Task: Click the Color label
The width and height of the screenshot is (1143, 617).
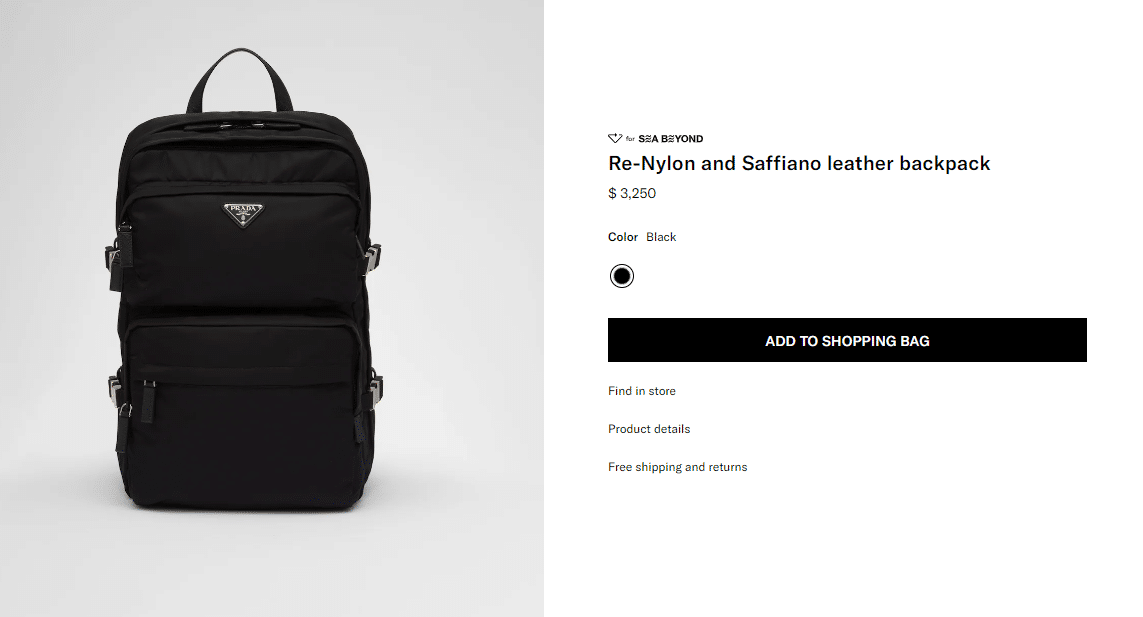Action: pos(623,237)
